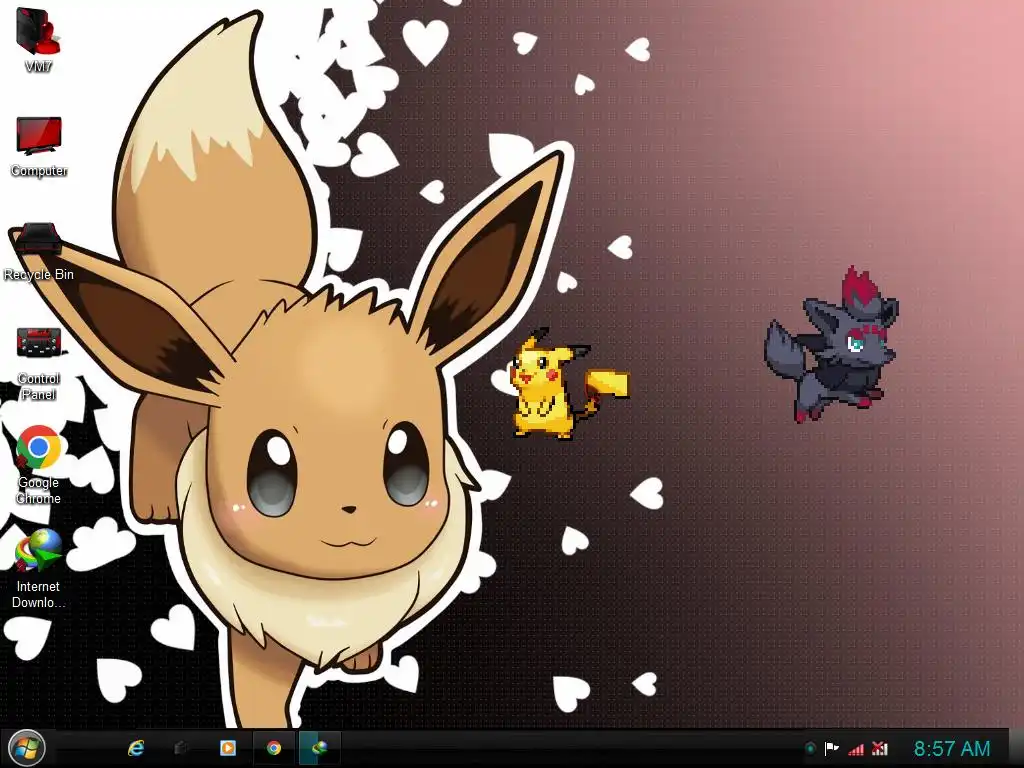
Task: Open the network signal bars tray icon
Action: click(x=856, y=749)
